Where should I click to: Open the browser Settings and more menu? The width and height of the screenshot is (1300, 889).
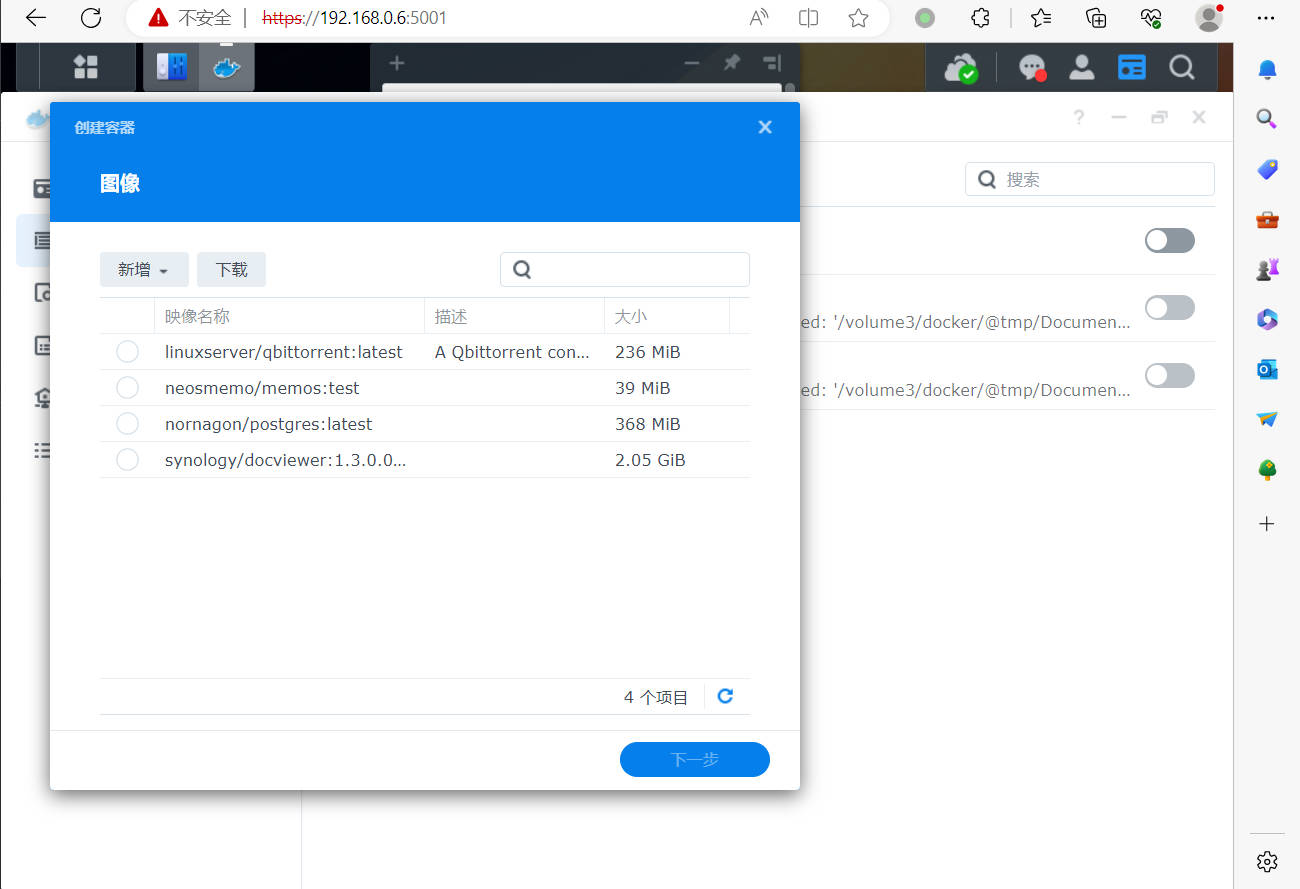1266,18
